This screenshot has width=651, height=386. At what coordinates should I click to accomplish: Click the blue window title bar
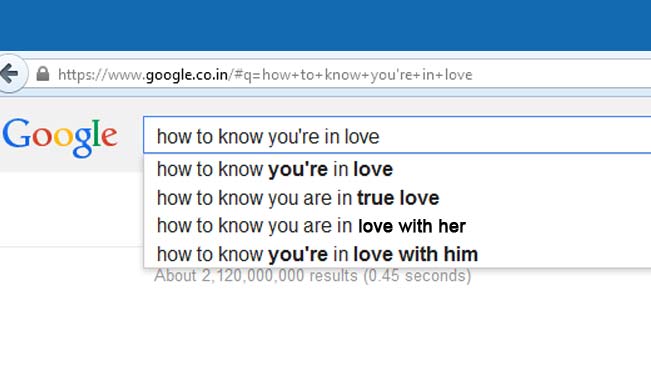point(326,25)
